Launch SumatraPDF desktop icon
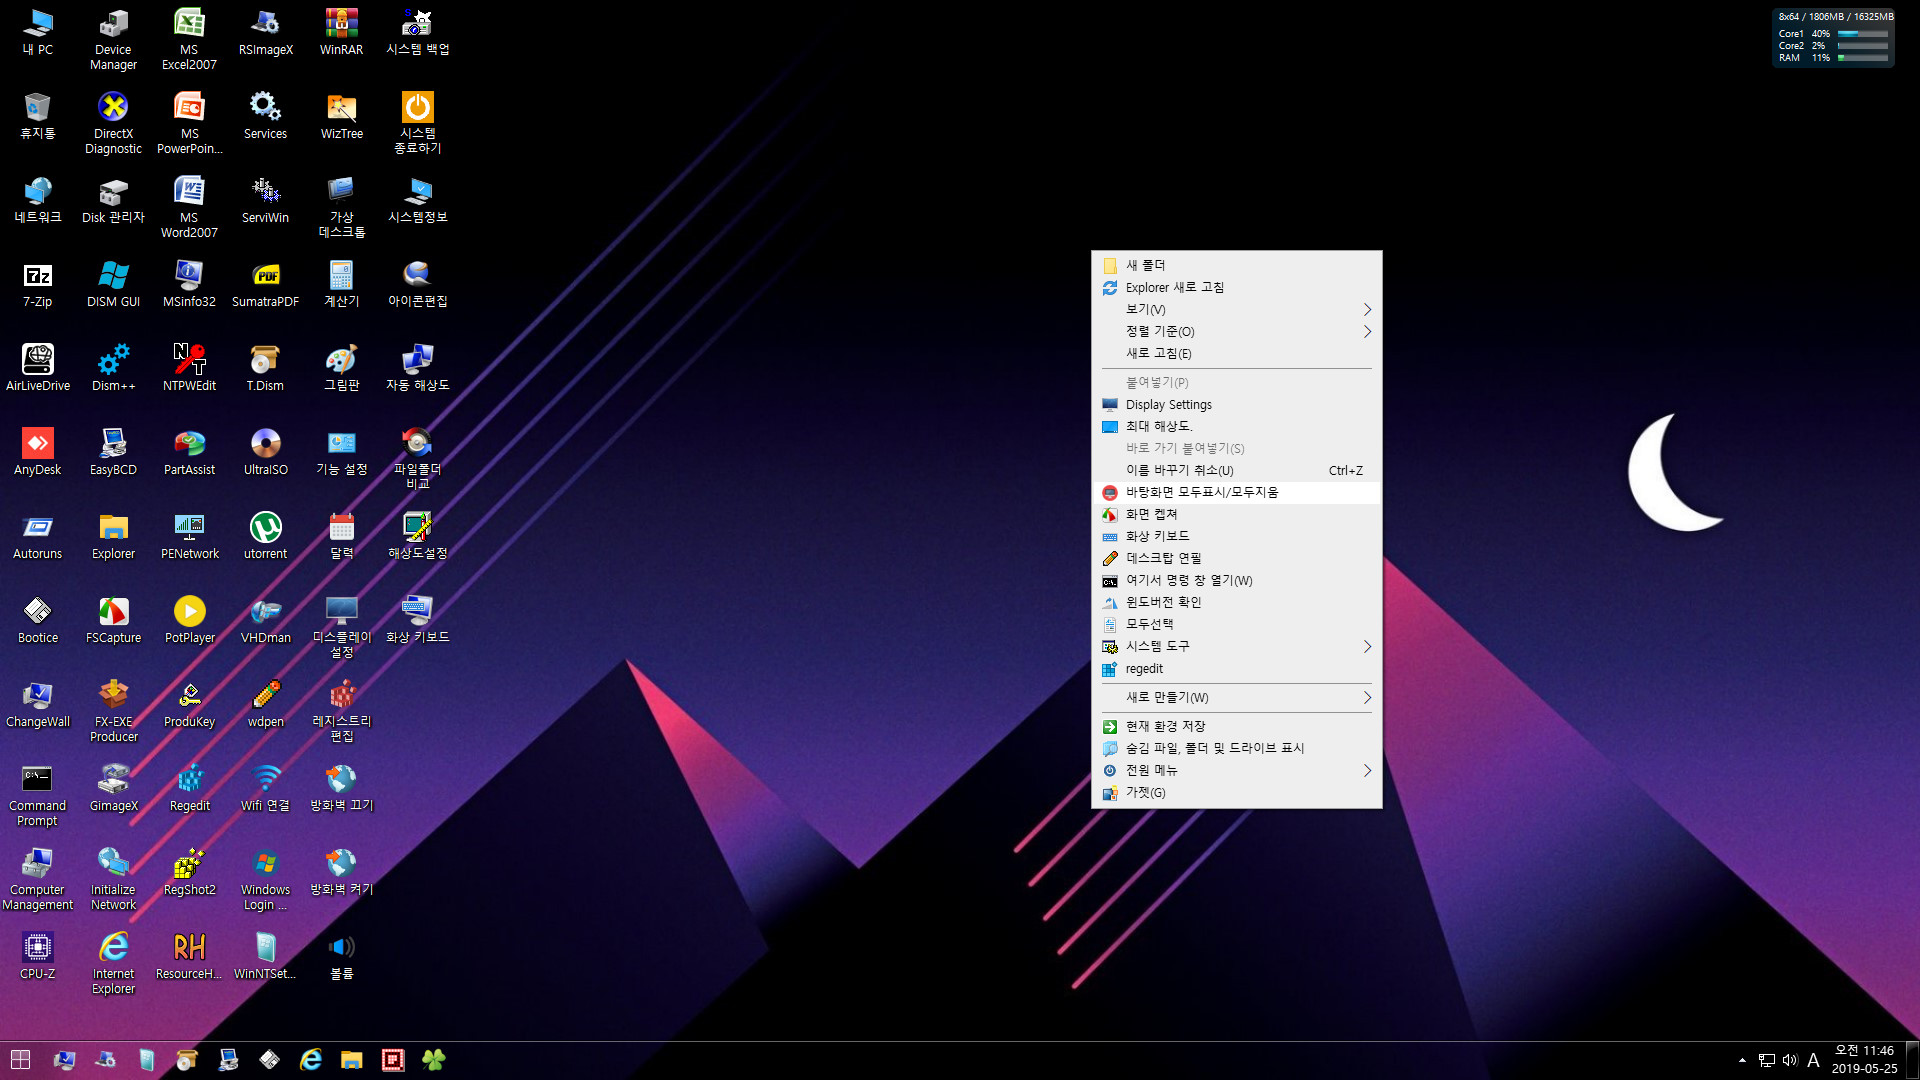Viewport: 1920px width, 1080px height. point(265,285)
